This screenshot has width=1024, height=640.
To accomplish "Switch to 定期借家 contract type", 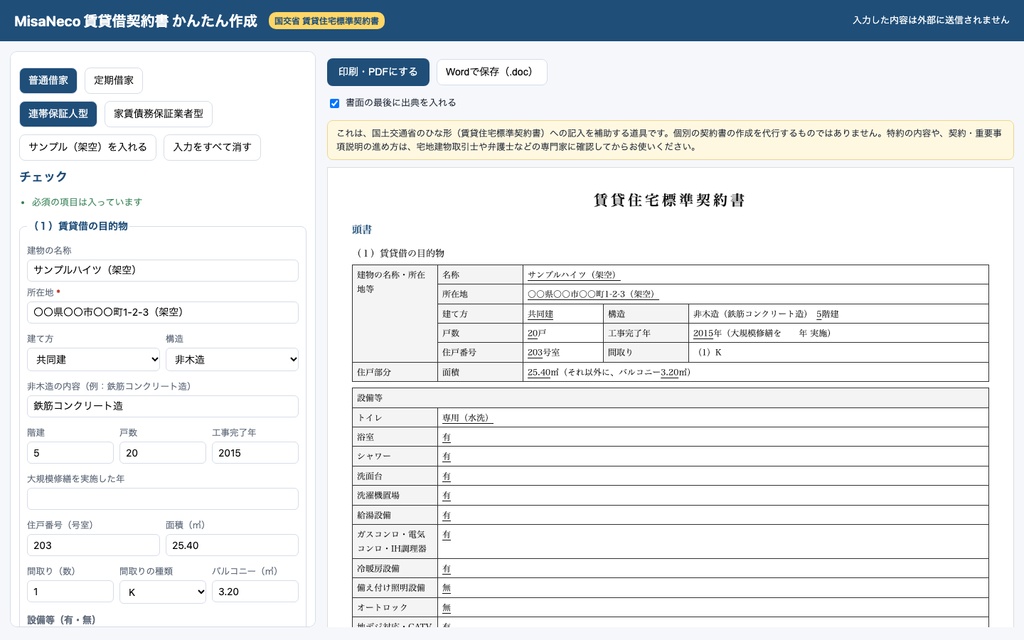I will click(x=114, y=80).
